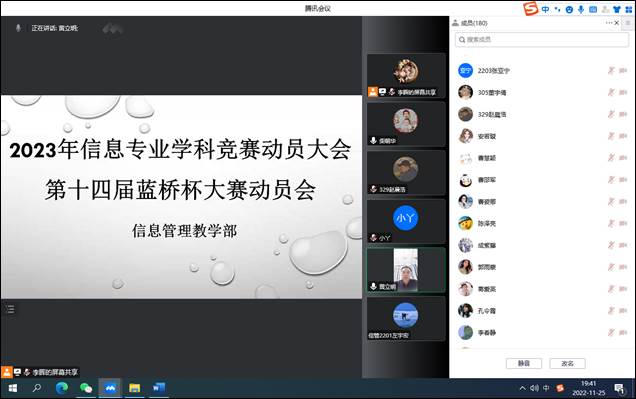
Task: Open Microsoft Edge from the taskbar
Action: pyautogui.click(x=62, y=388)
